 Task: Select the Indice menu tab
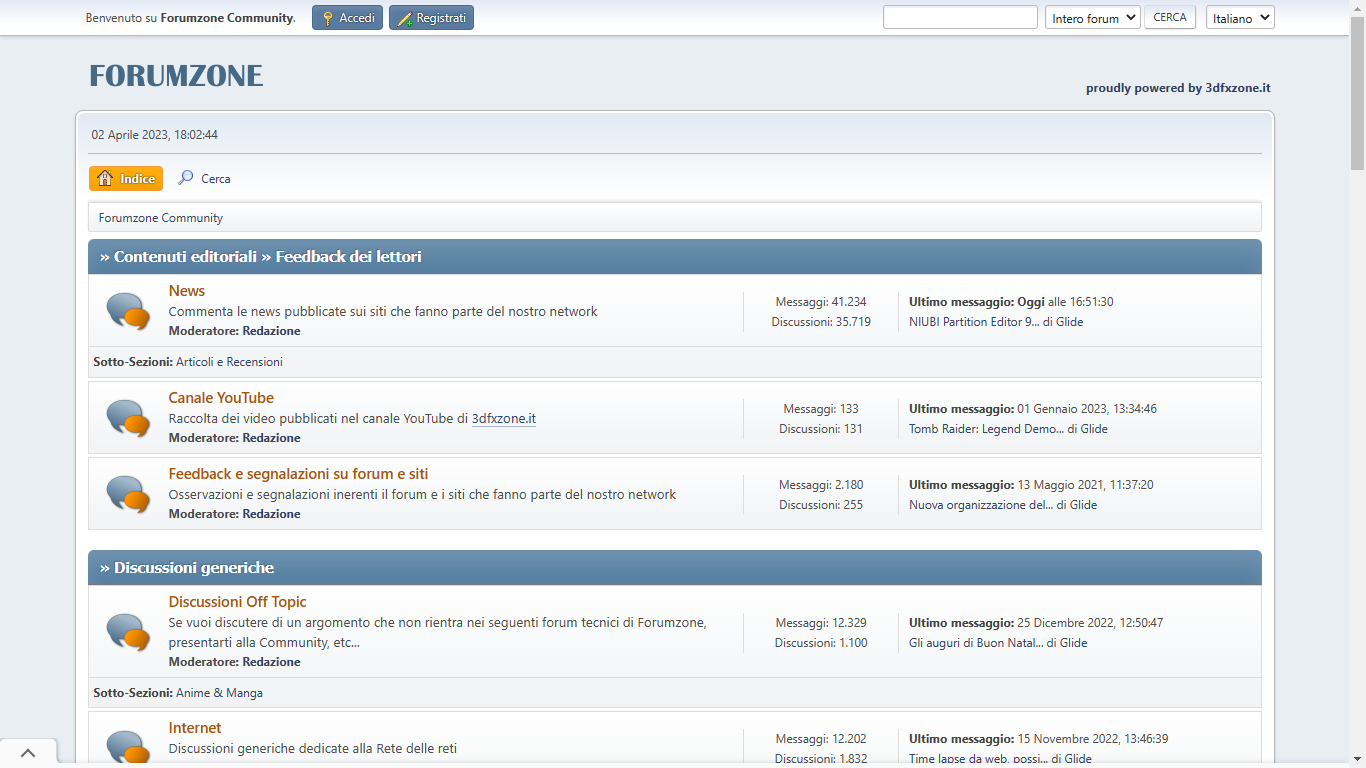click(x=126, y=178)
